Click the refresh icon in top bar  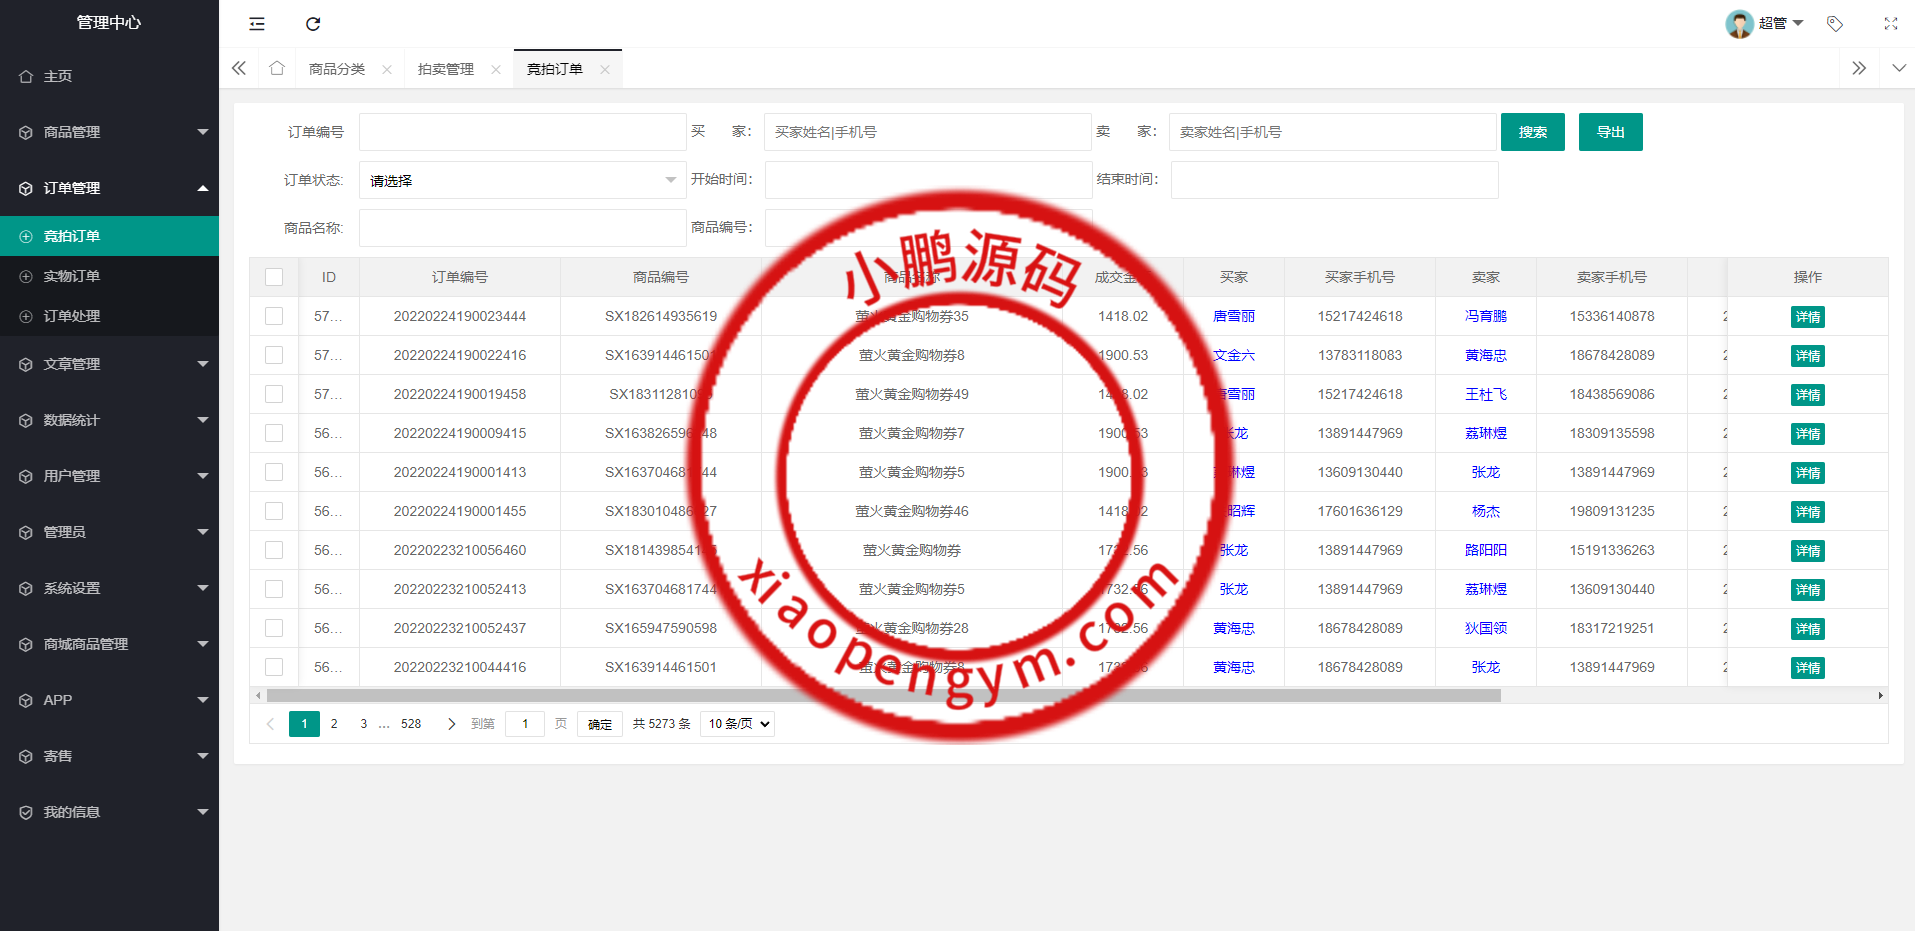coord(313,24)
